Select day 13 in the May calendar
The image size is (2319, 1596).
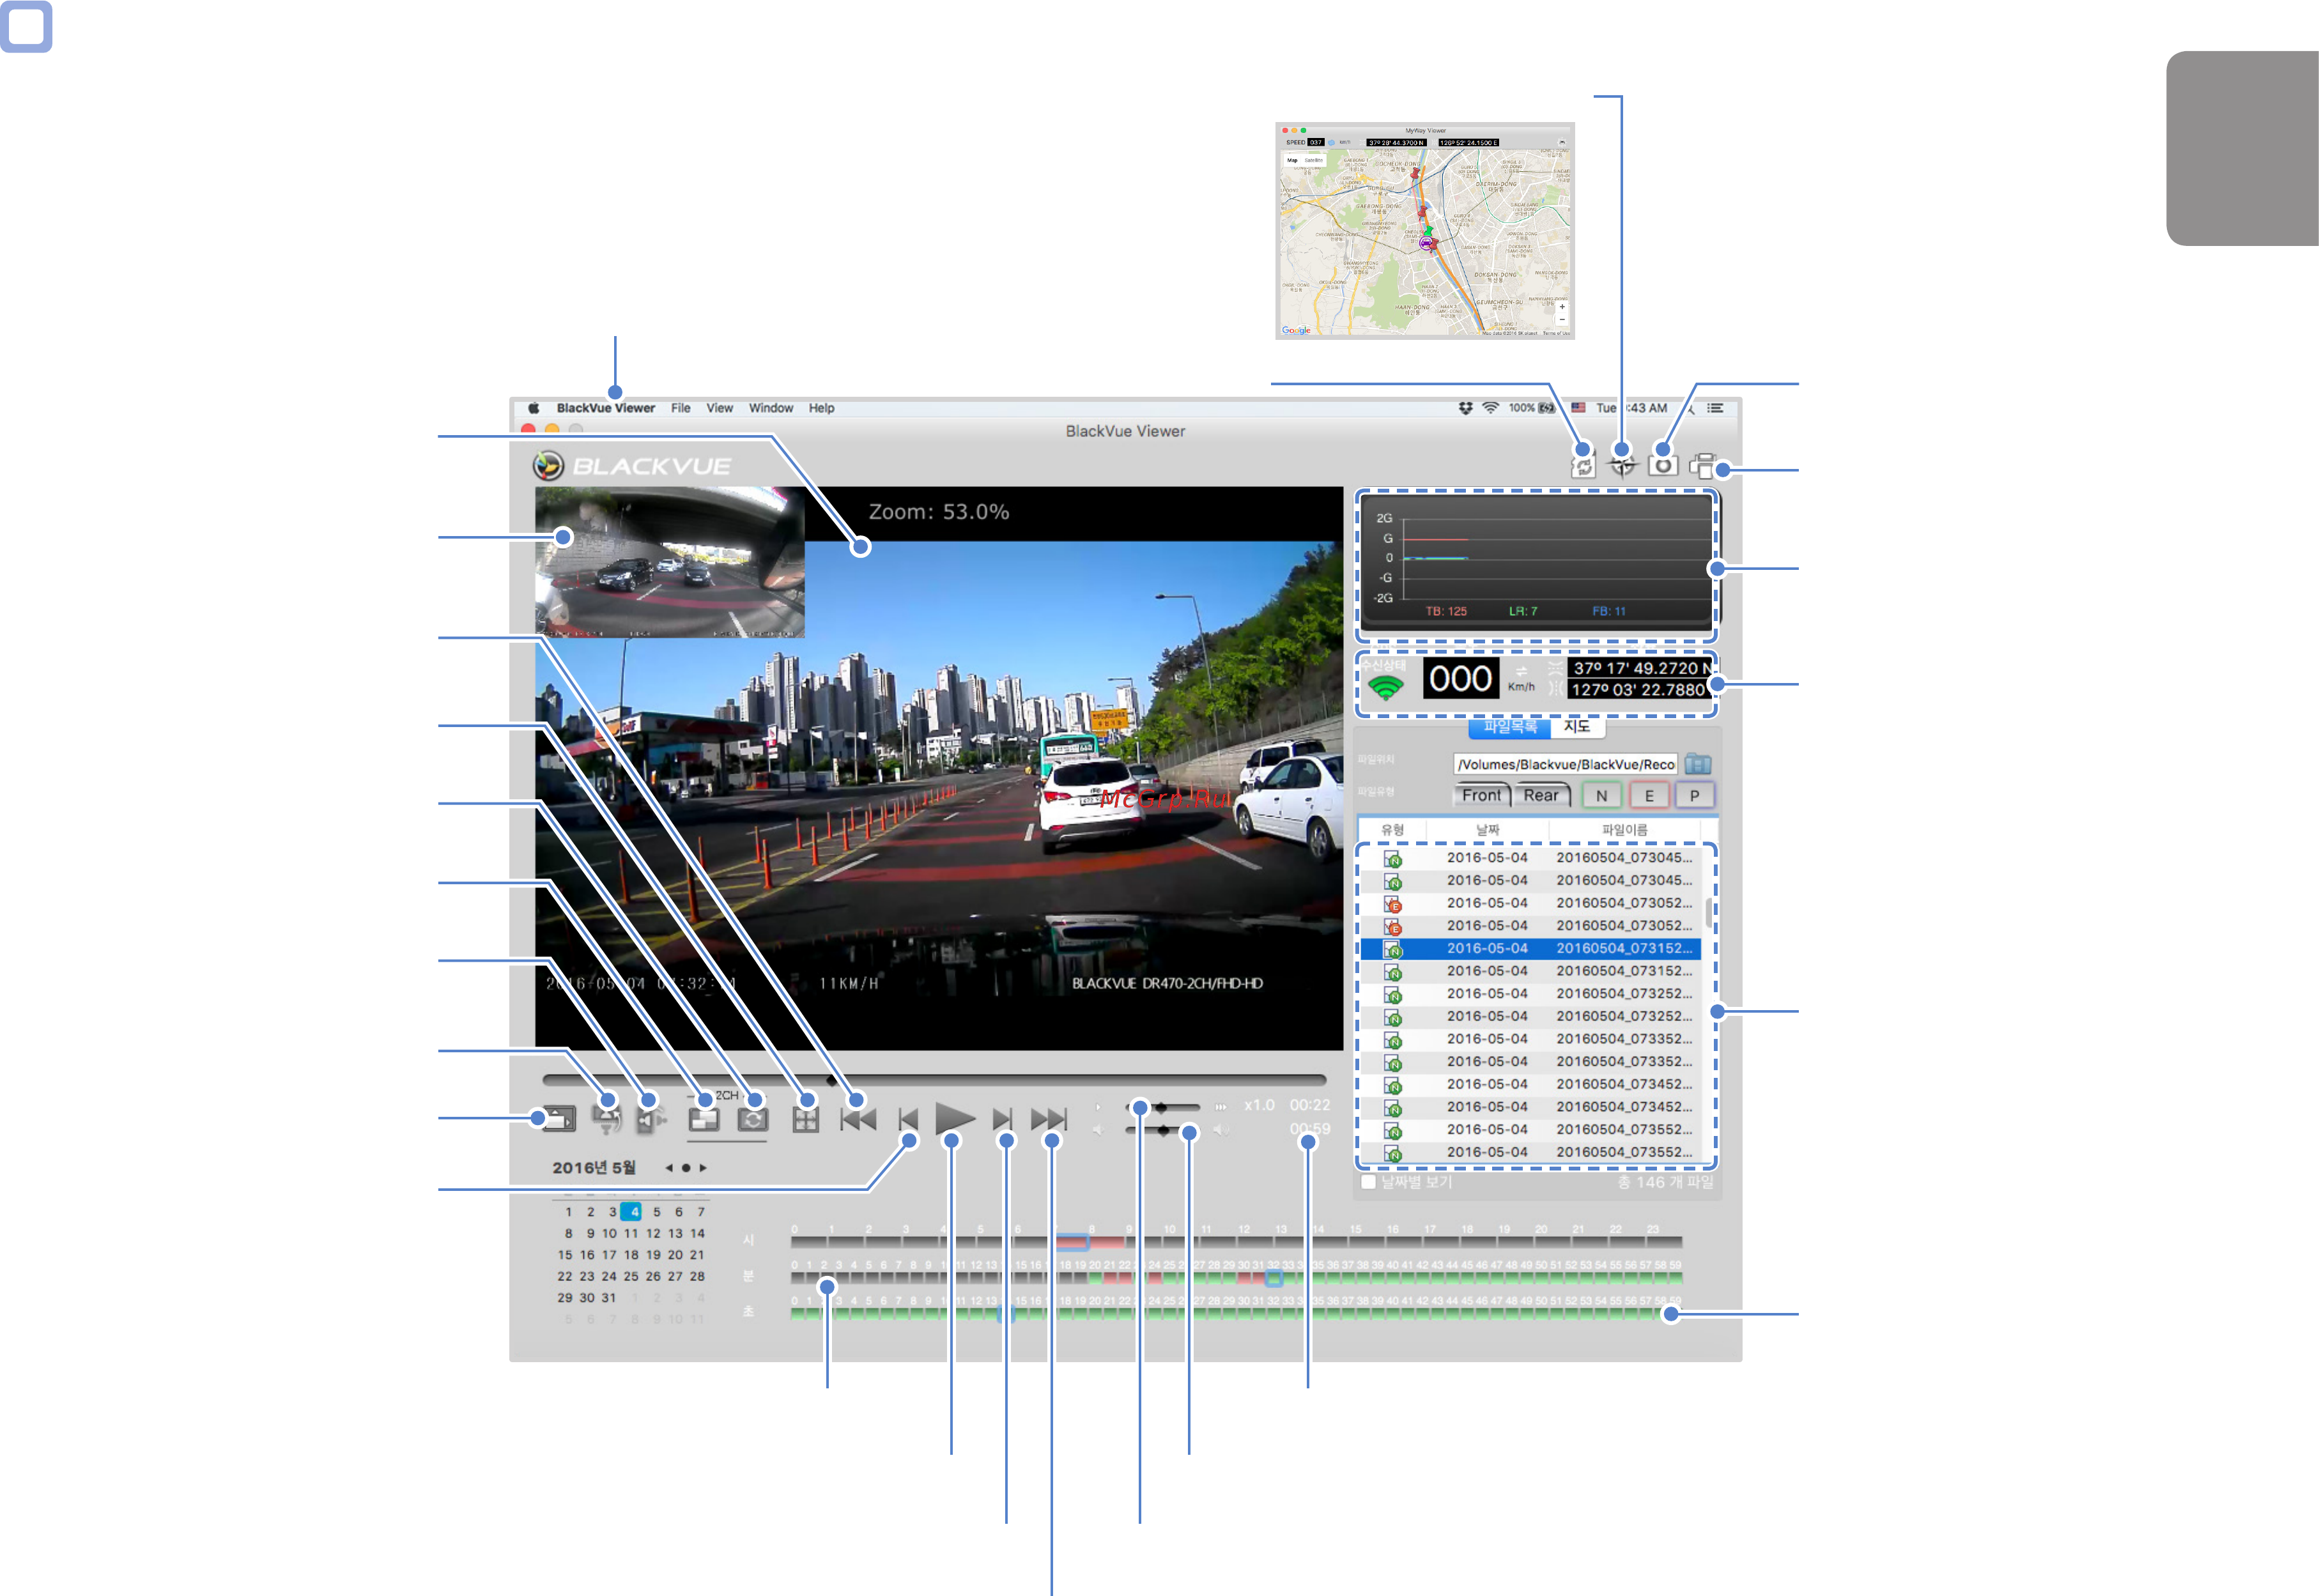(675, 1233)
